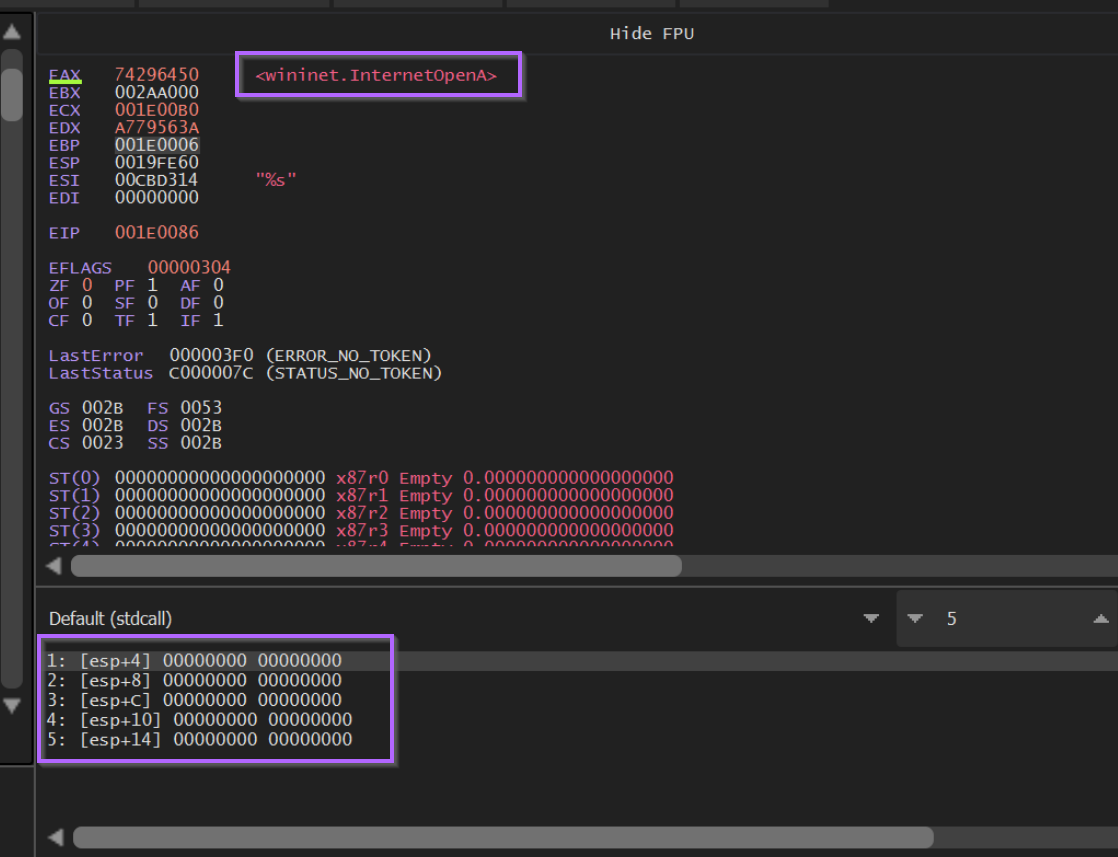1118x857 pixels.
Task: Toggle the ZF zero flag value
Action: tap(87, 286)
